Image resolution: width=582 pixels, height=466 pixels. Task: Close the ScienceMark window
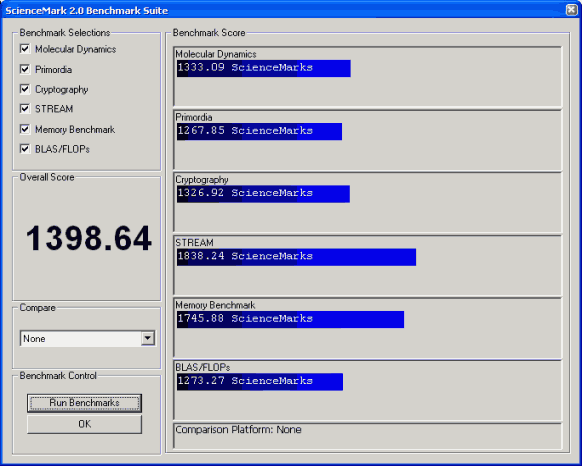tap(571, 10)
